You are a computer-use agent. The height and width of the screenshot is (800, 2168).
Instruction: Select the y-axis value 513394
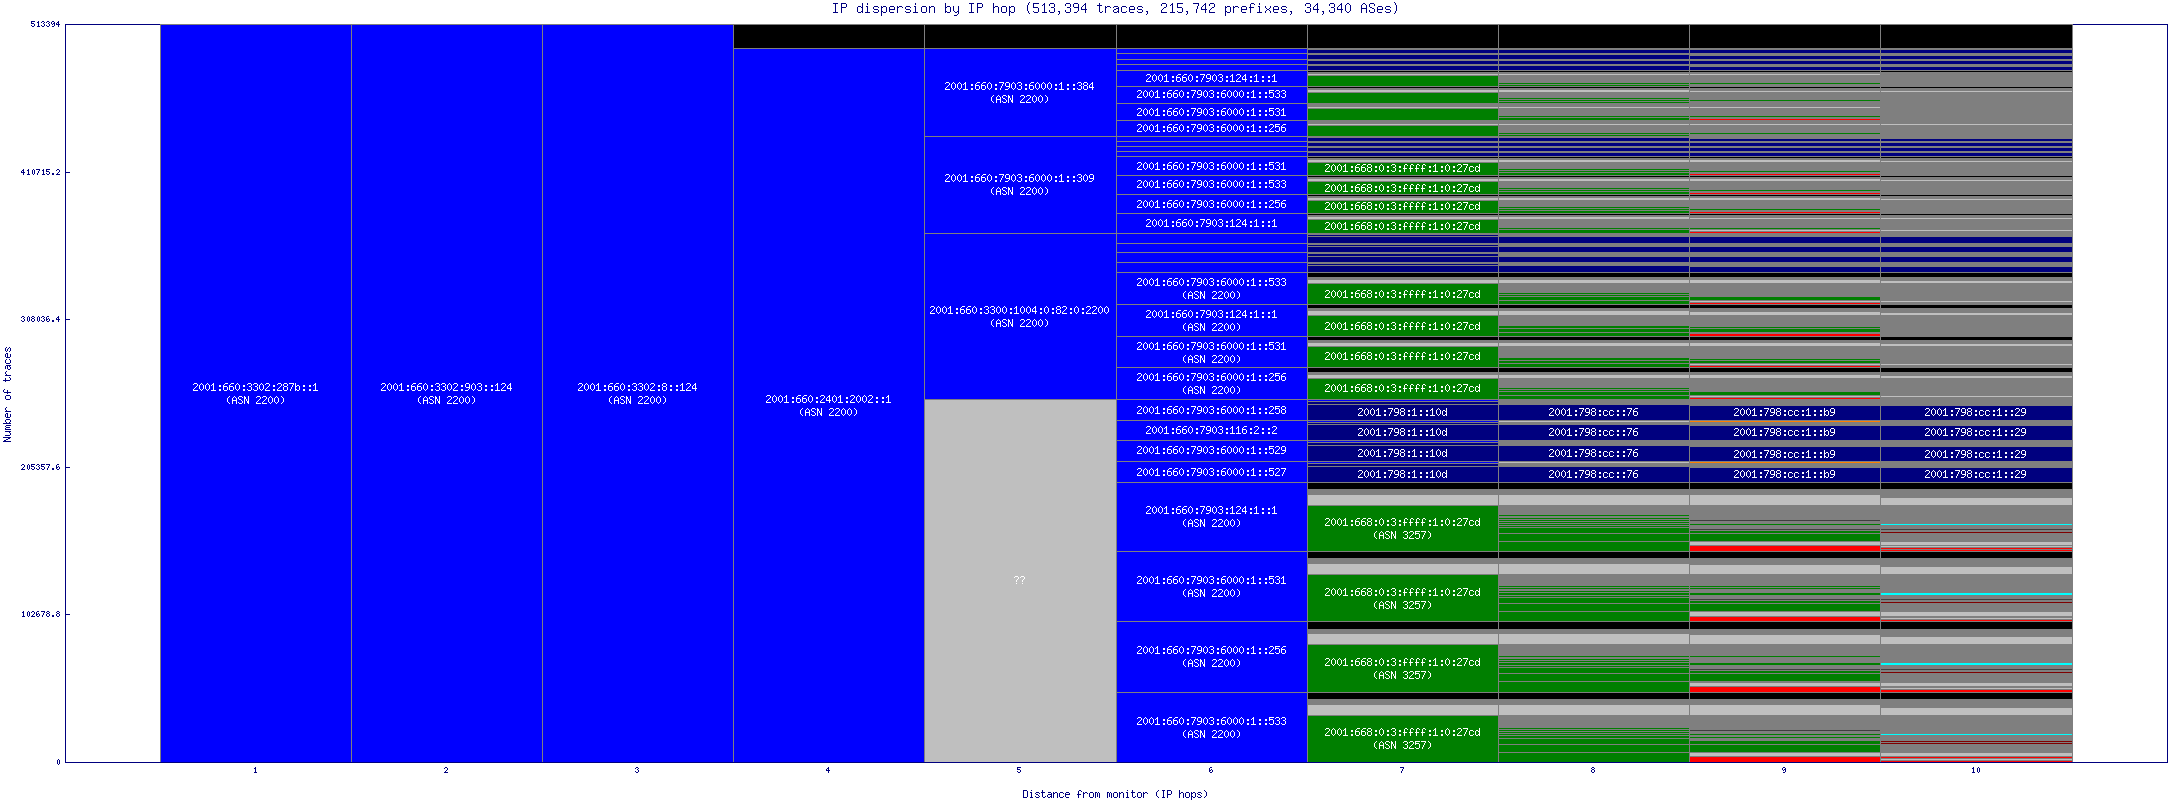coord(45,24)
